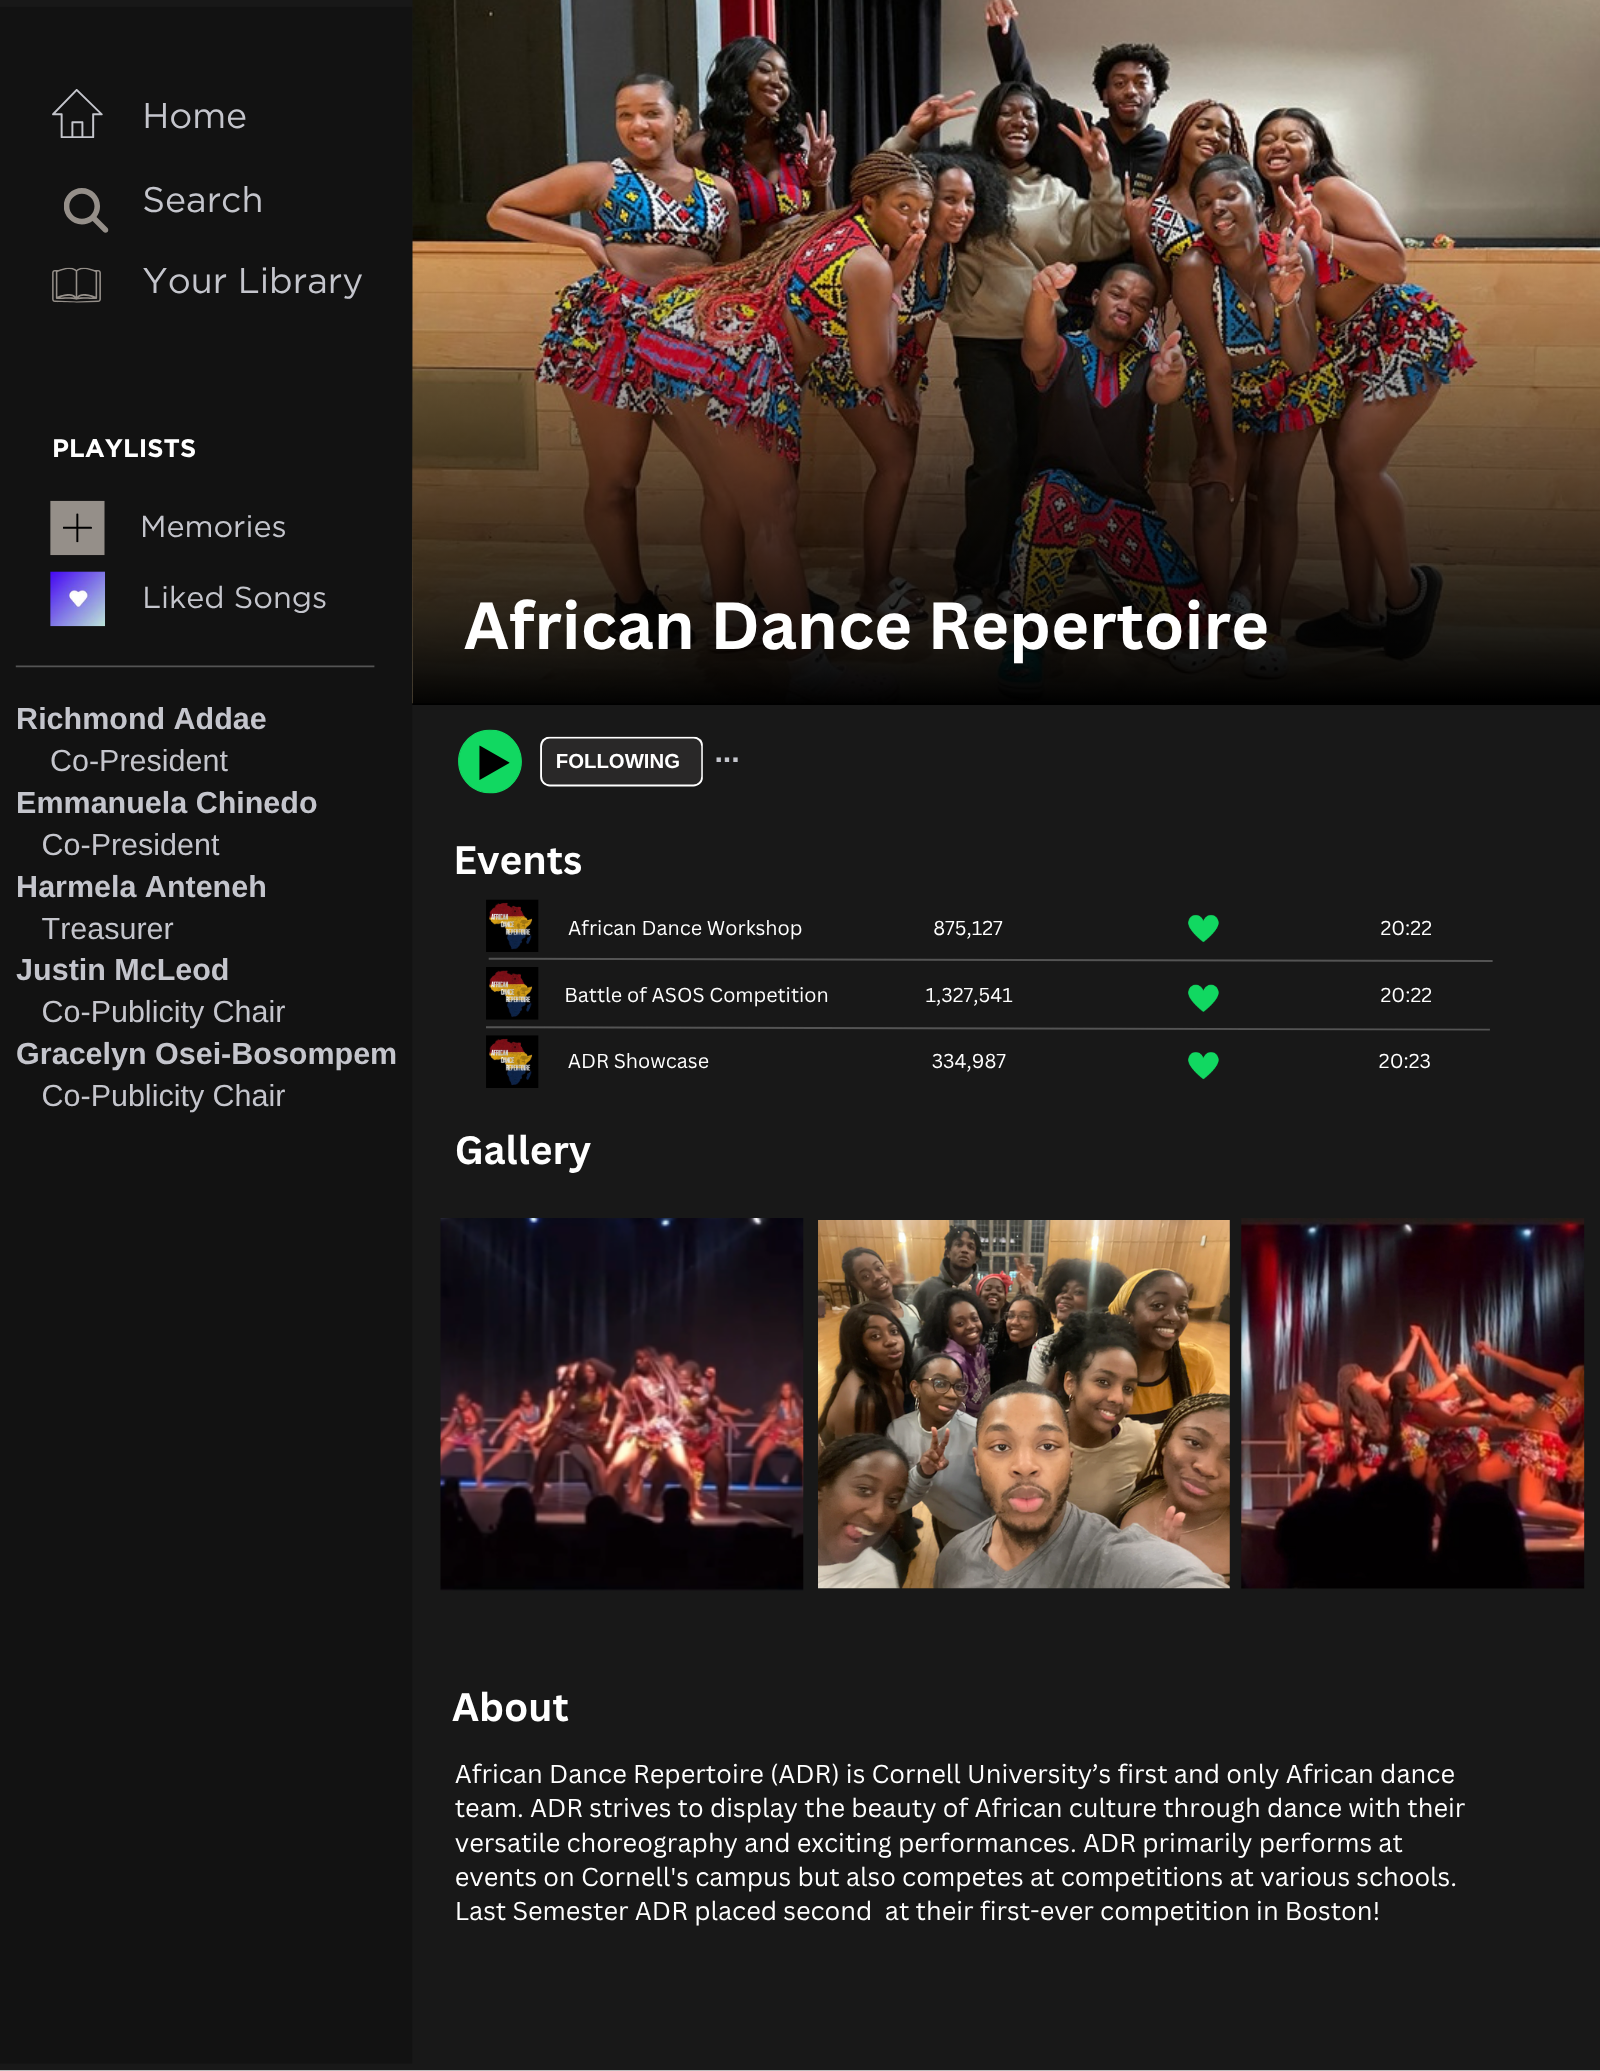Click the Search magnifier icon
1600x2071 pixels.
pyautogui.click(x=85, y=210)
